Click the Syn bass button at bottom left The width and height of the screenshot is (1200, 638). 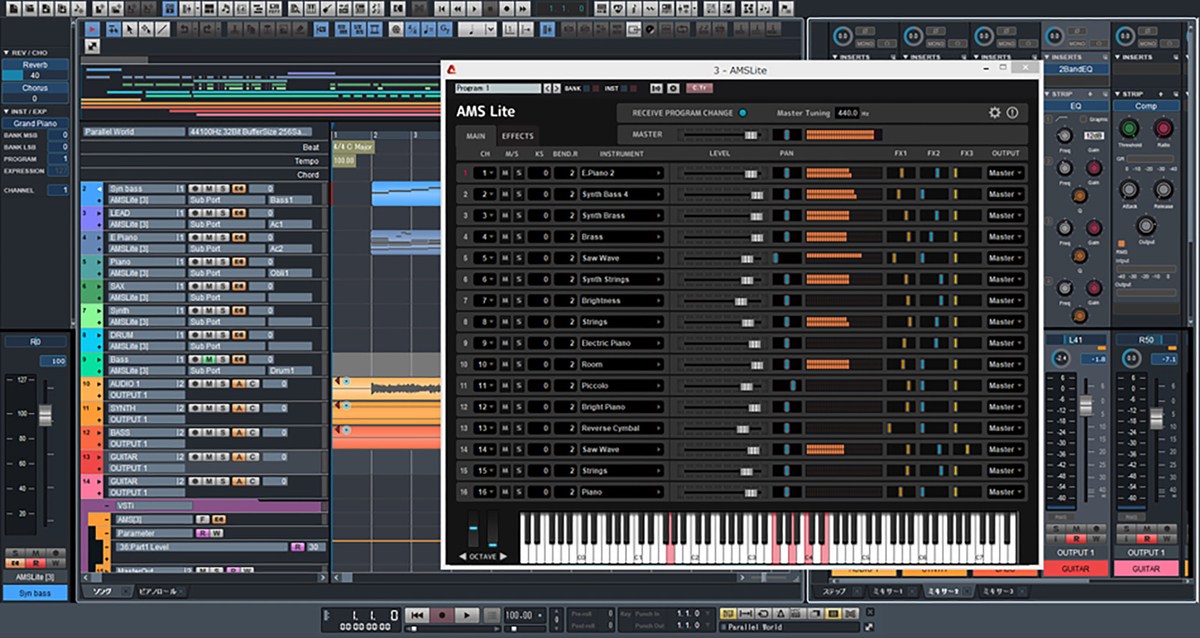pos(35,593)
